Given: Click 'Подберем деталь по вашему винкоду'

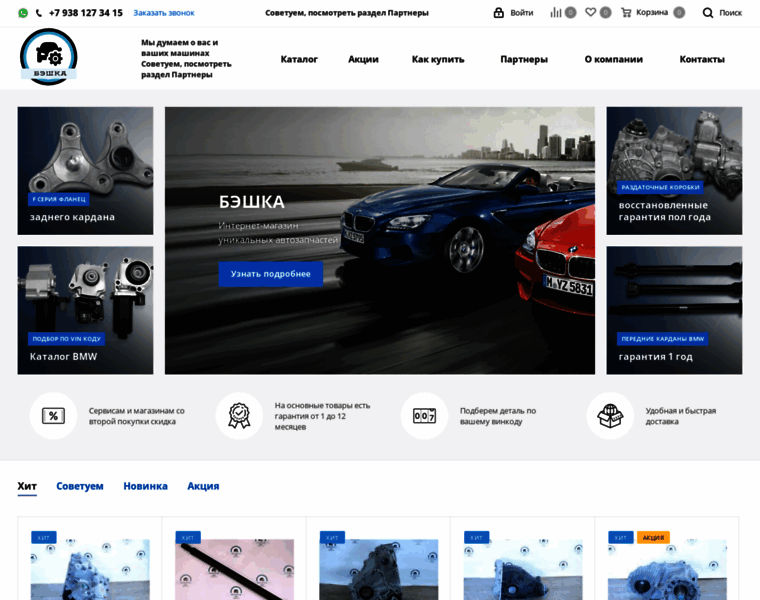Looking at the screenshot, I should click(498, 416).
